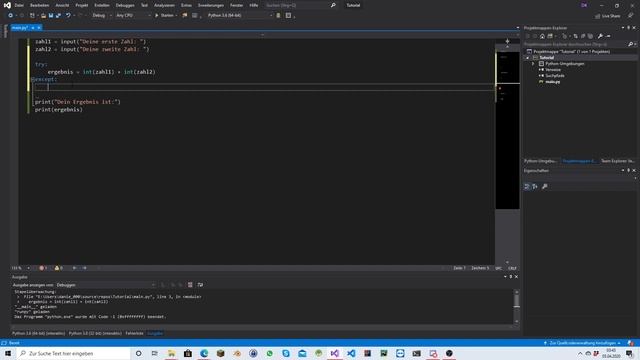Open the Ausgabe anzeigen von dropdown
The width and height of the screenshot is (640, 360).
click(106, 285)
